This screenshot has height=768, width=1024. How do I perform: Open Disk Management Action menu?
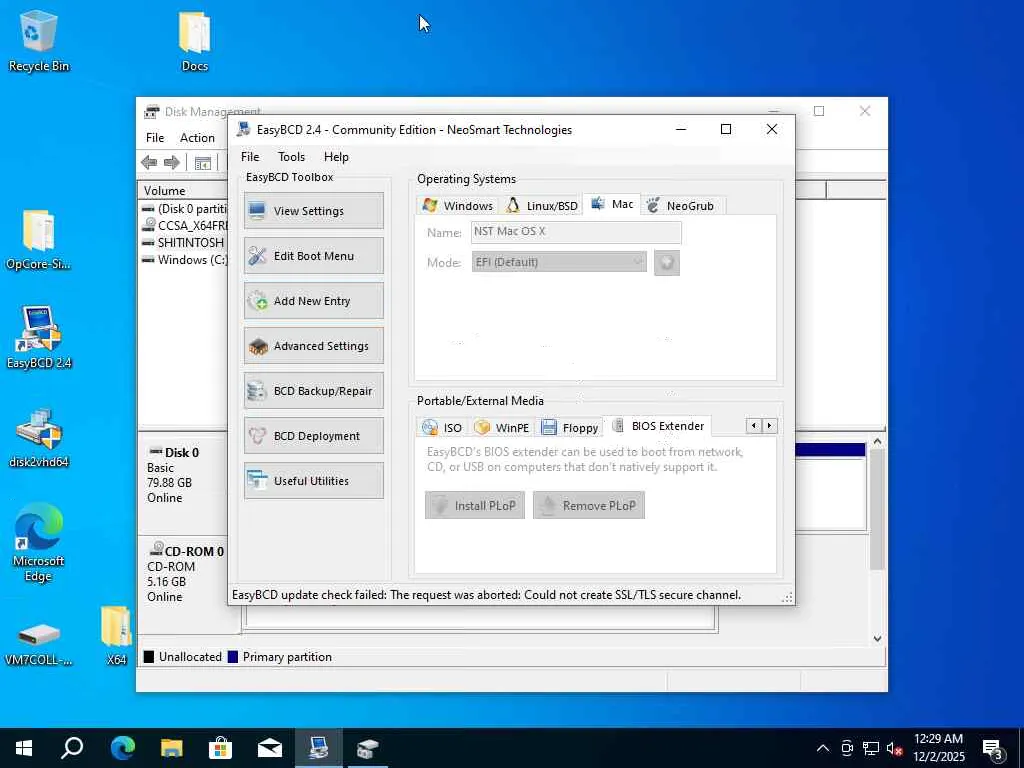pyautogui.click(x=197, y=138)
